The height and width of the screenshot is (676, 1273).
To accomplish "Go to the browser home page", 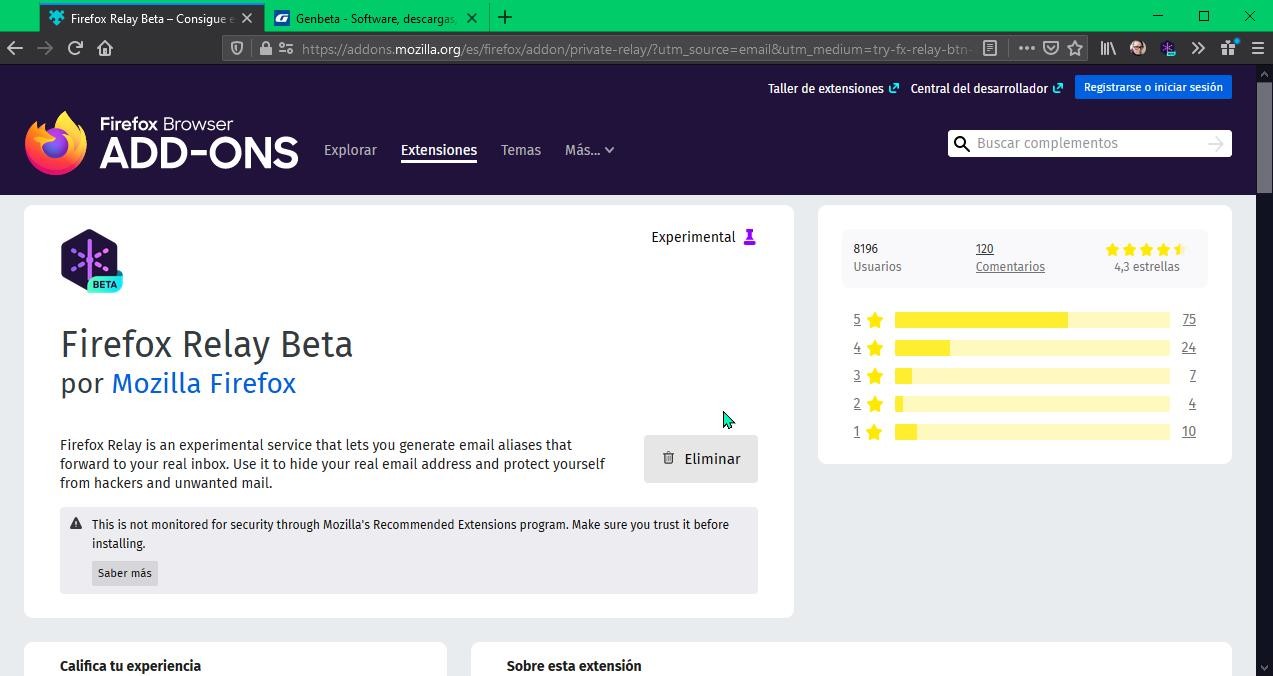I will (x=105, y=48).
